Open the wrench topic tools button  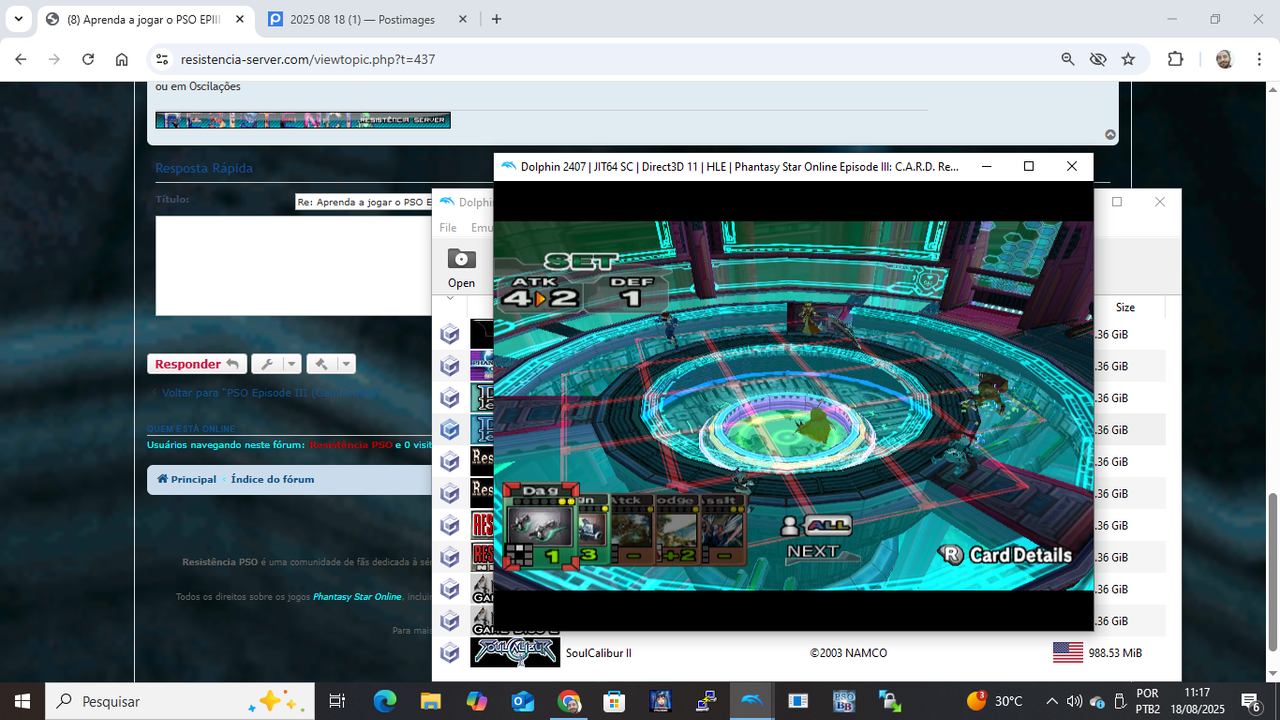coord(267,364)
